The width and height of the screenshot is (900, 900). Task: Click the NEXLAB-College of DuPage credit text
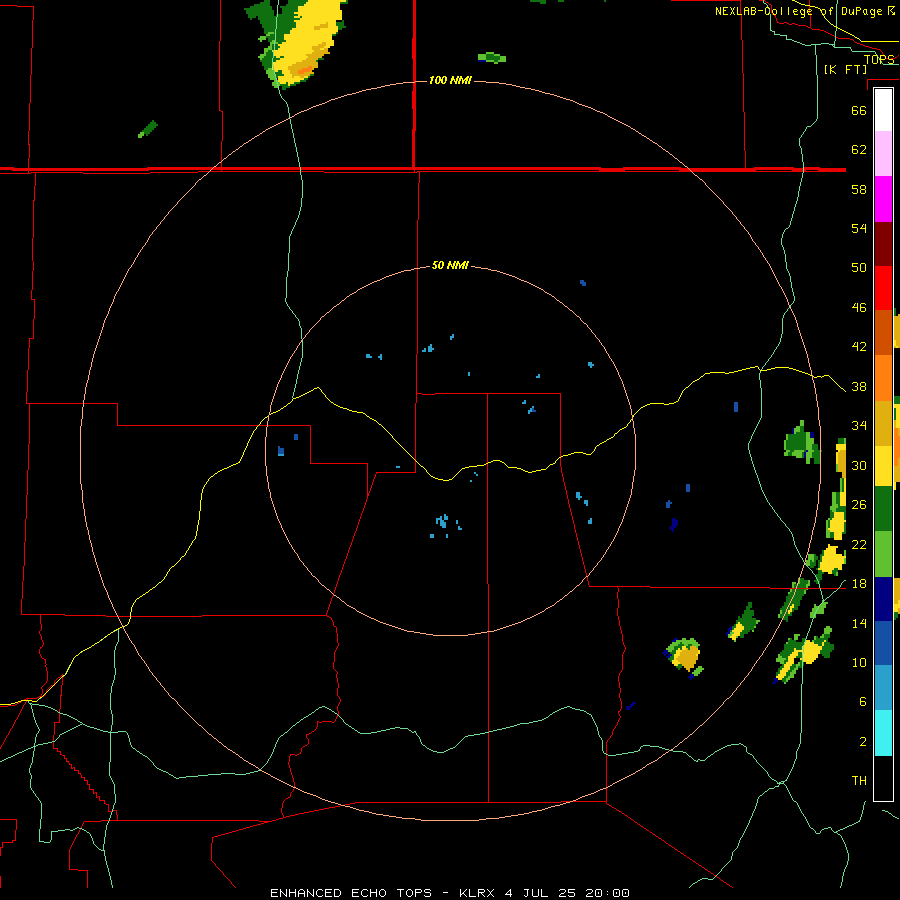tap(804, 11)
